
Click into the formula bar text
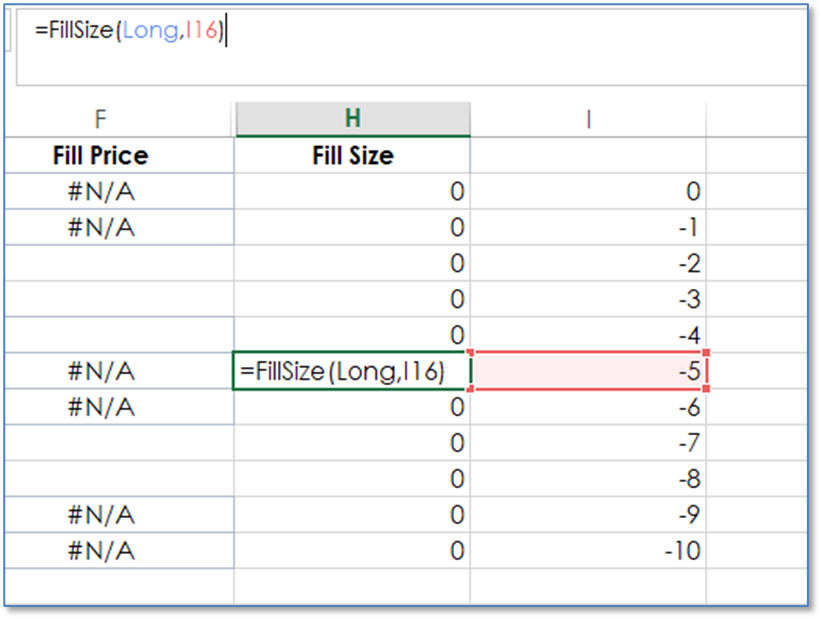[x=130, y=31]
